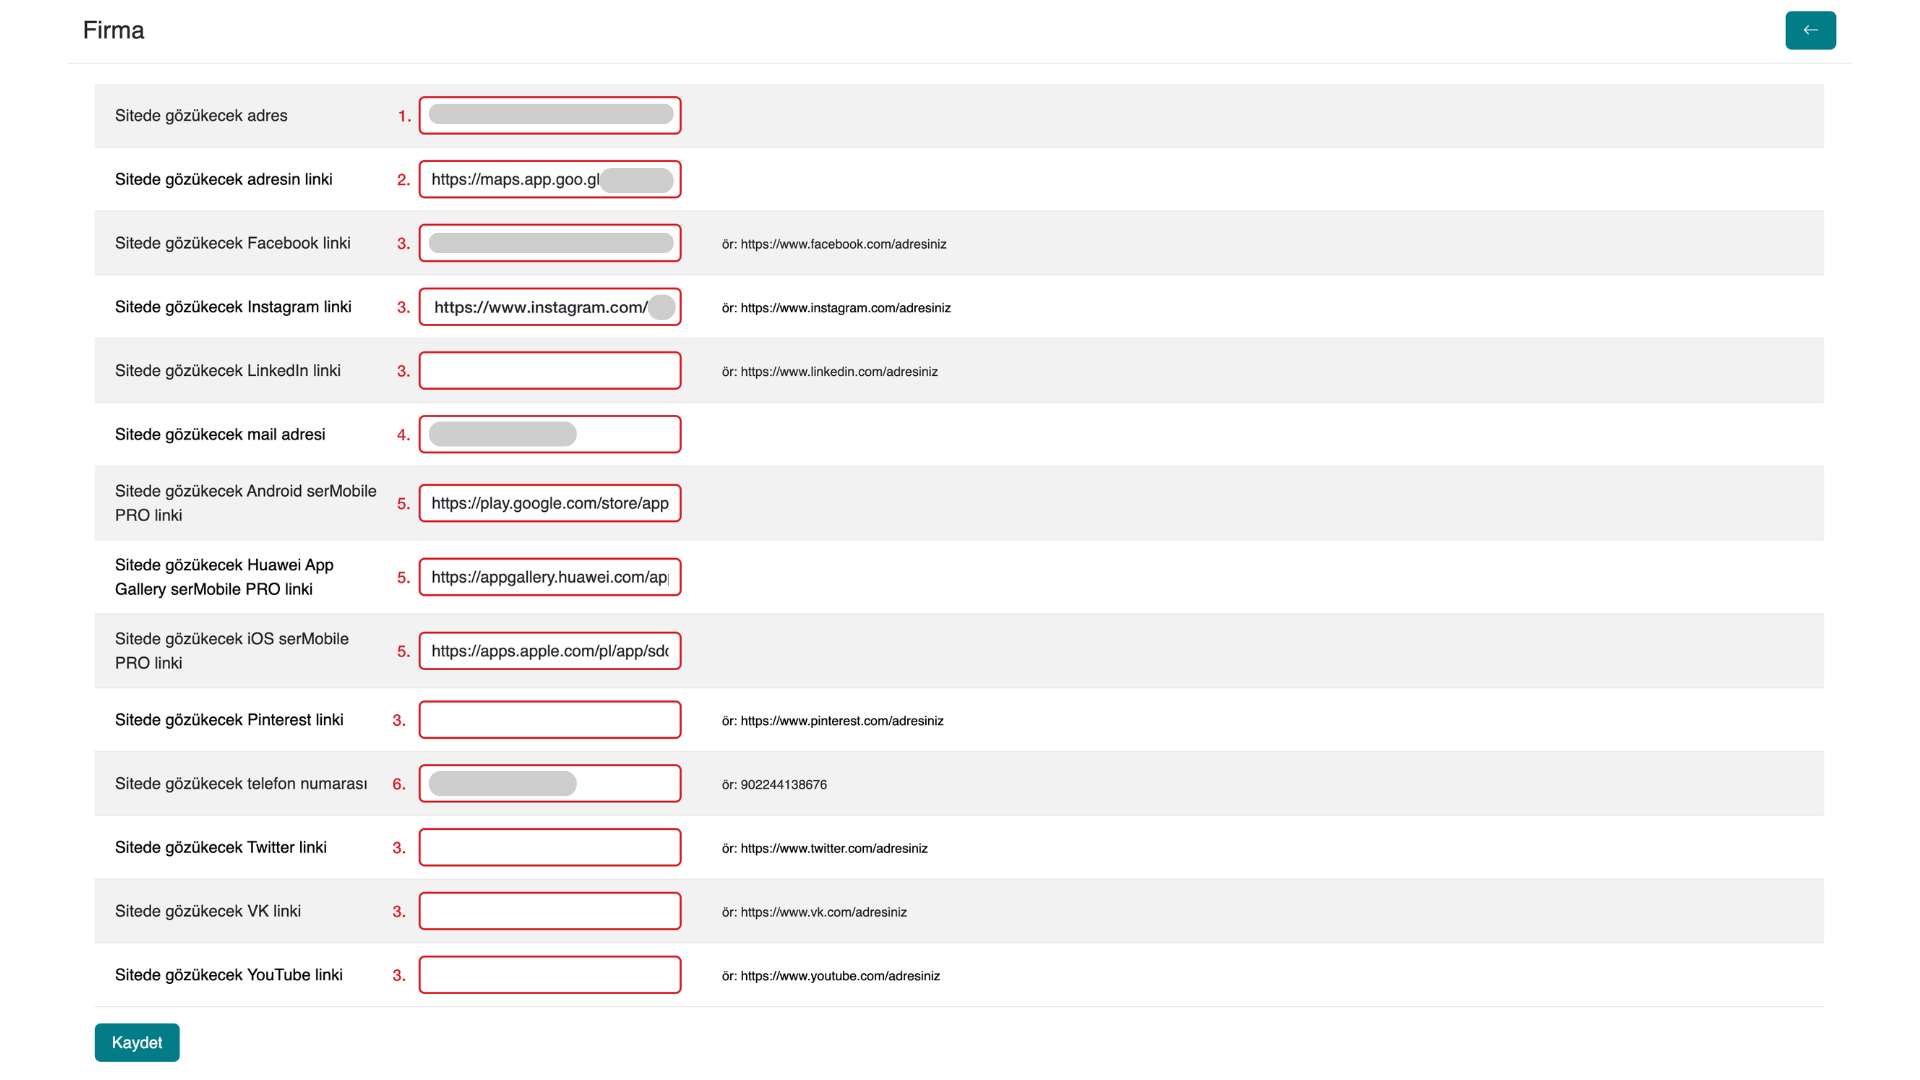Focus the VK link text box
This screenshot has width=1920, height=1080.
pyautogui.click(x=550, y=911)
